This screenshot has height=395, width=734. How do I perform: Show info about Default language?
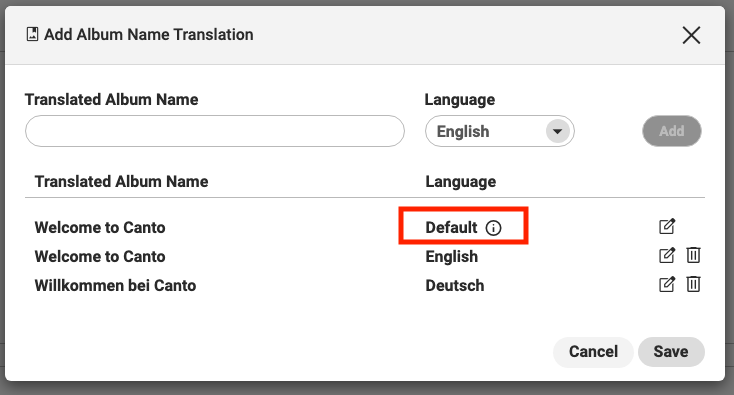point(493,228)
